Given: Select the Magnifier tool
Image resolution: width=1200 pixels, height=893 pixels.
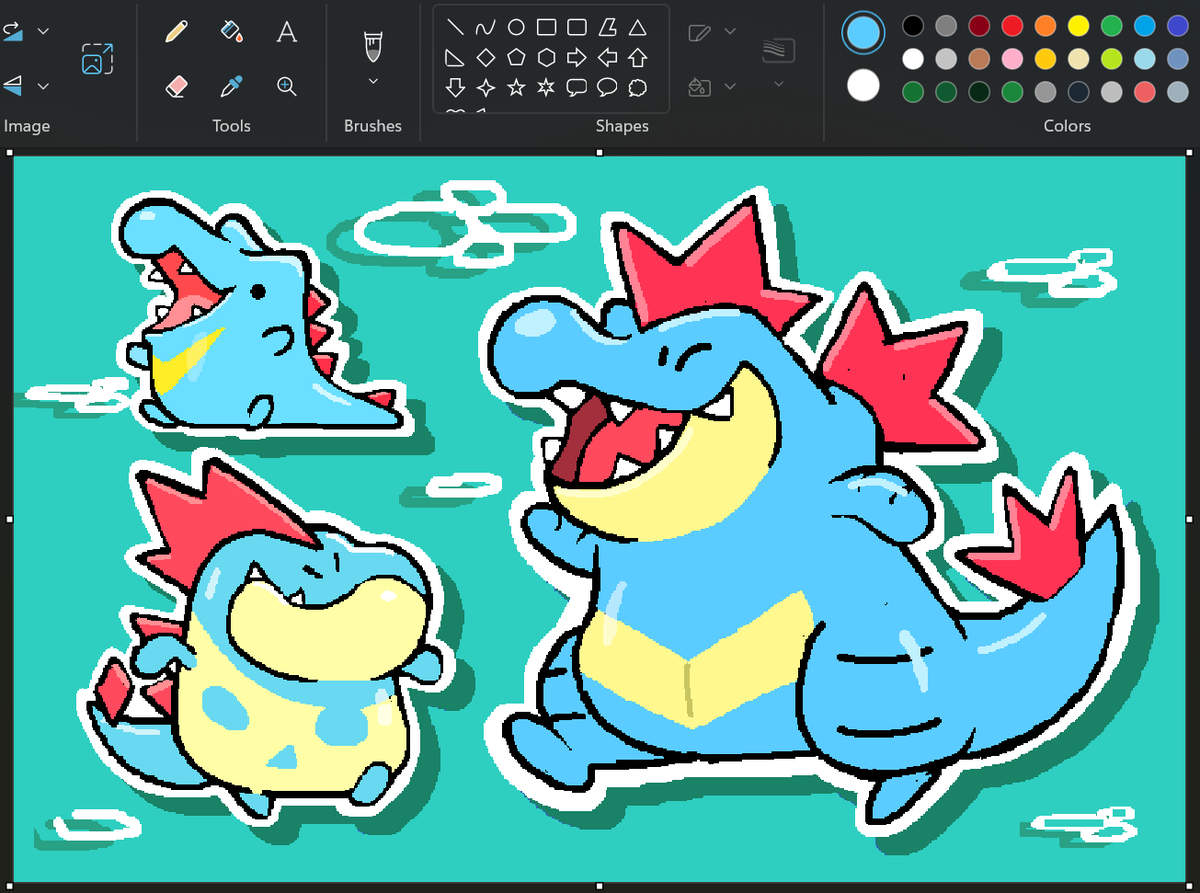Looking at the screenshot, I should click(287, 87).
